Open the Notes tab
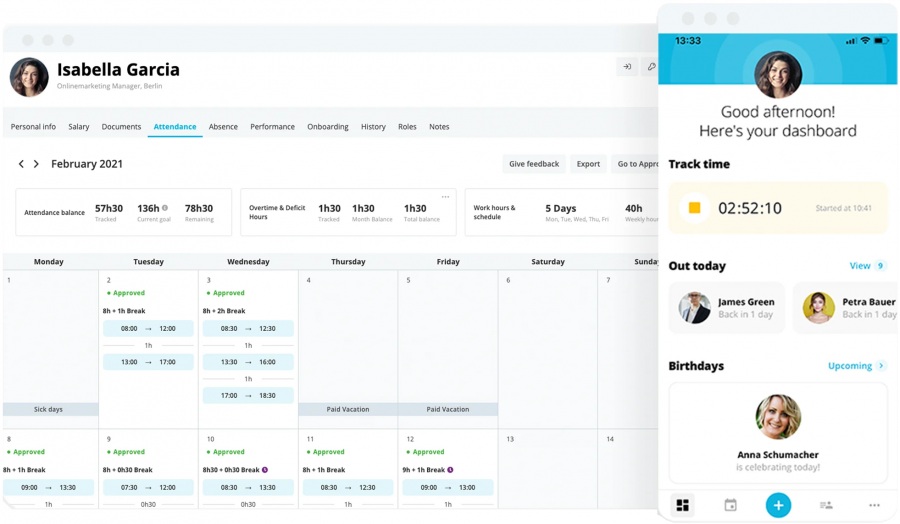 pos(439,127)
